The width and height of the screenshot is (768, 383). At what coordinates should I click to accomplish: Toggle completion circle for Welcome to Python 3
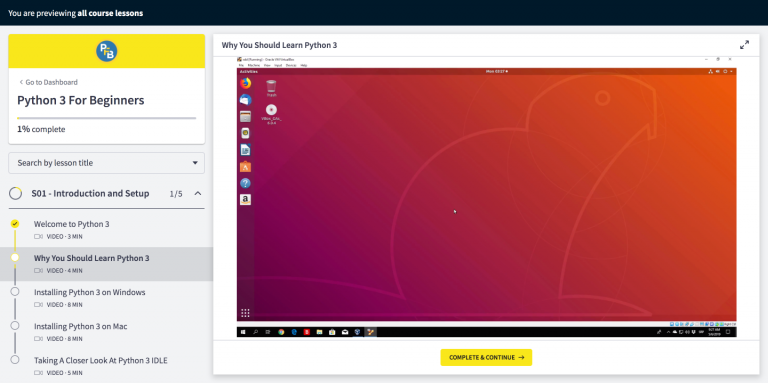pos(15,224)
